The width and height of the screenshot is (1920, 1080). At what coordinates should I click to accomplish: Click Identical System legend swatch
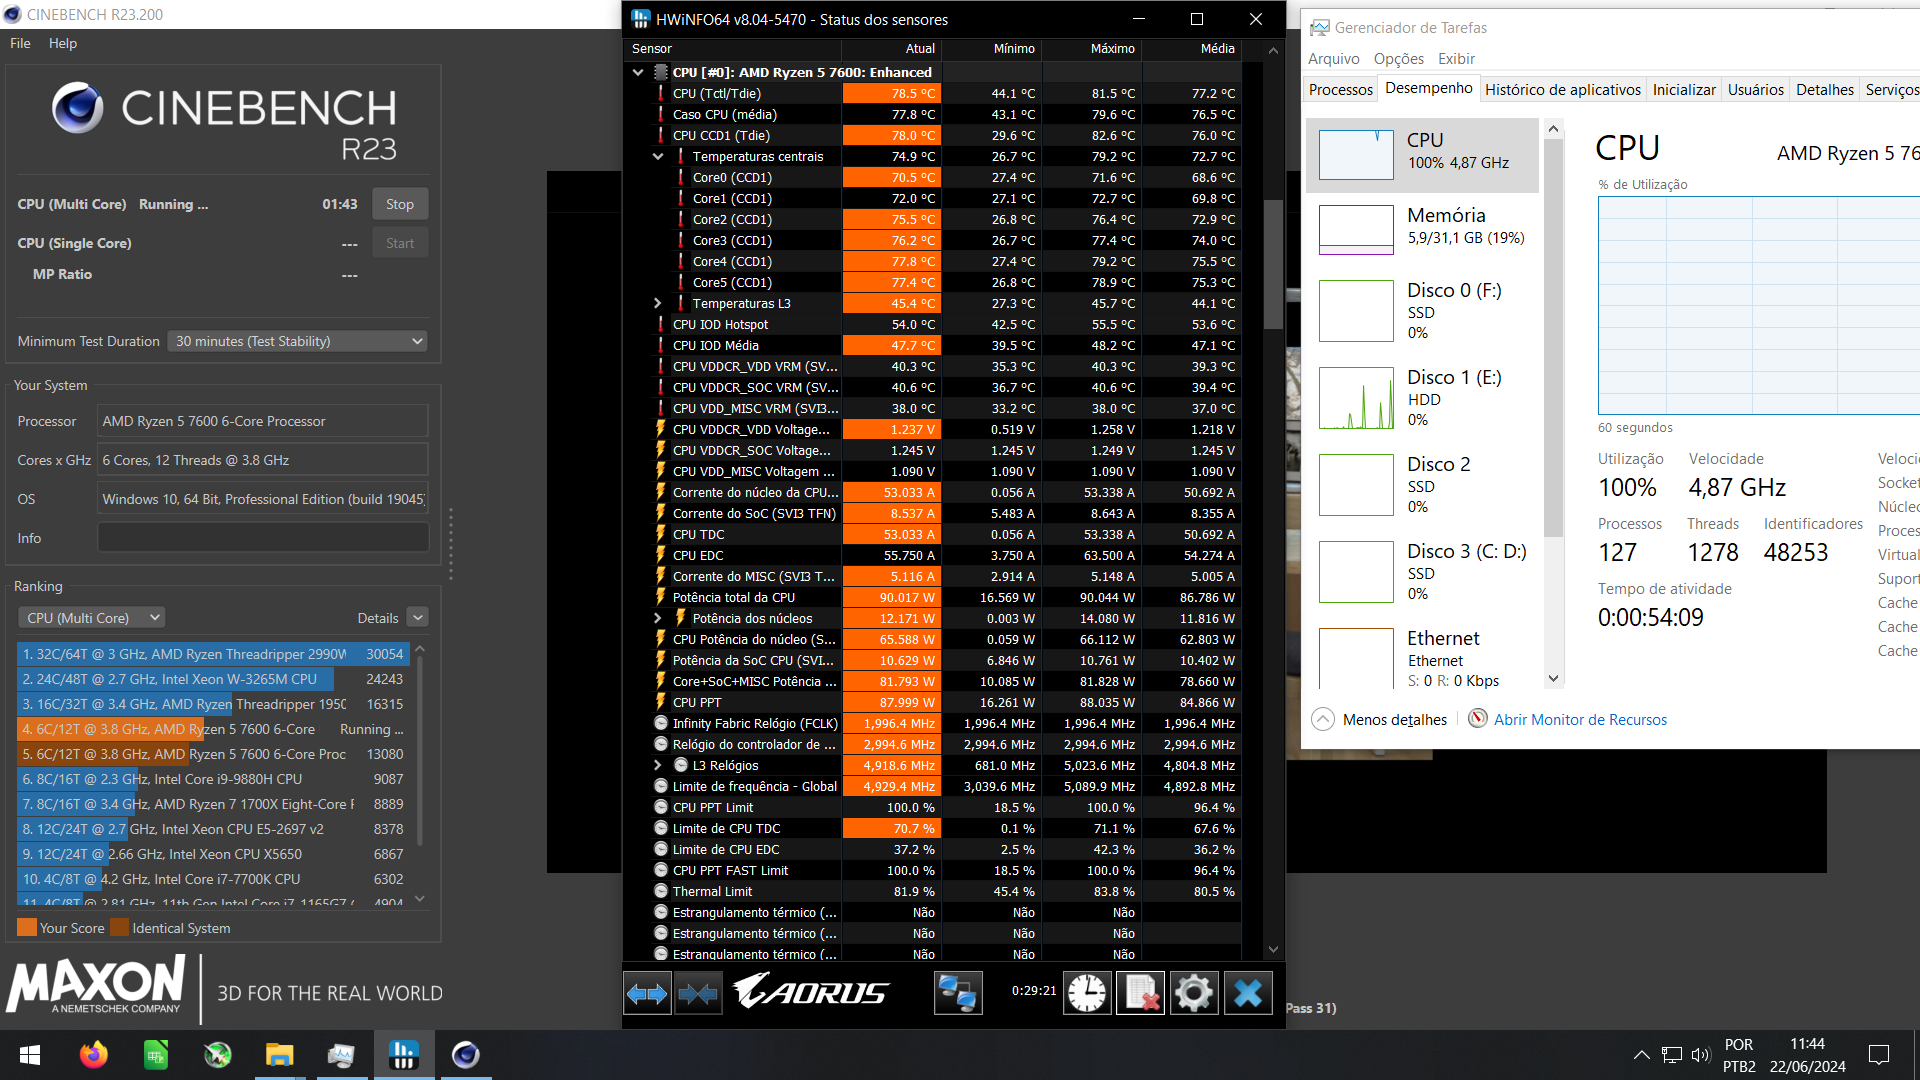tap(119, 927)
